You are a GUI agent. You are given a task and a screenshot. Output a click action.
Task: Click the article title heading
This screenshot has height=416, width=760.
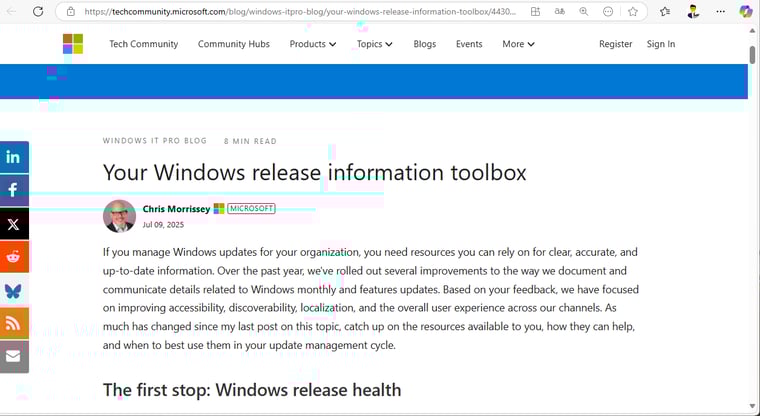(x=315, y=173)
